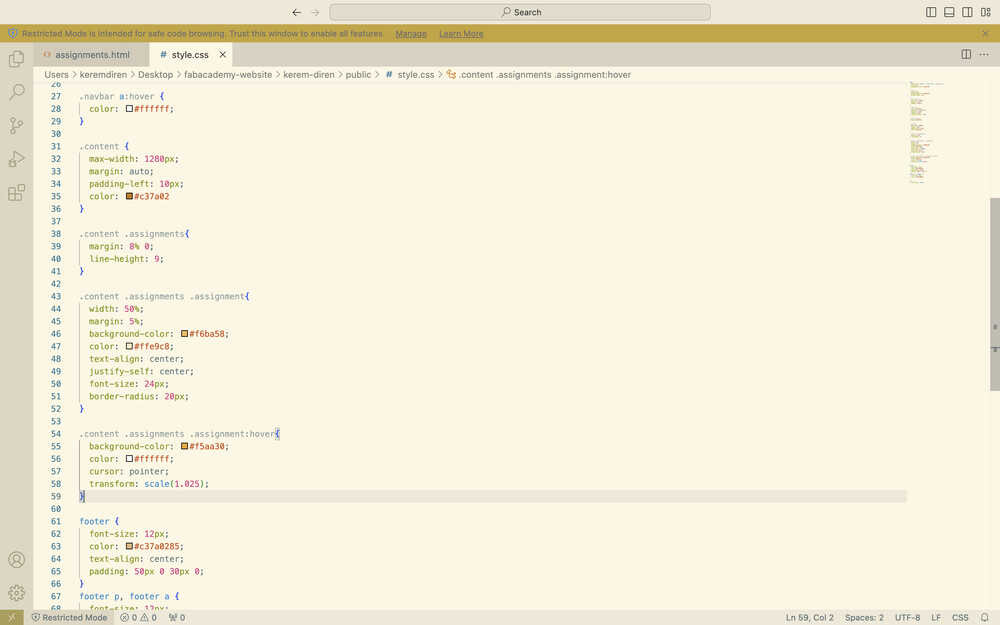Open the Learn More link
This screenshot has height=625, width=1000.
(x=461, y=34)
